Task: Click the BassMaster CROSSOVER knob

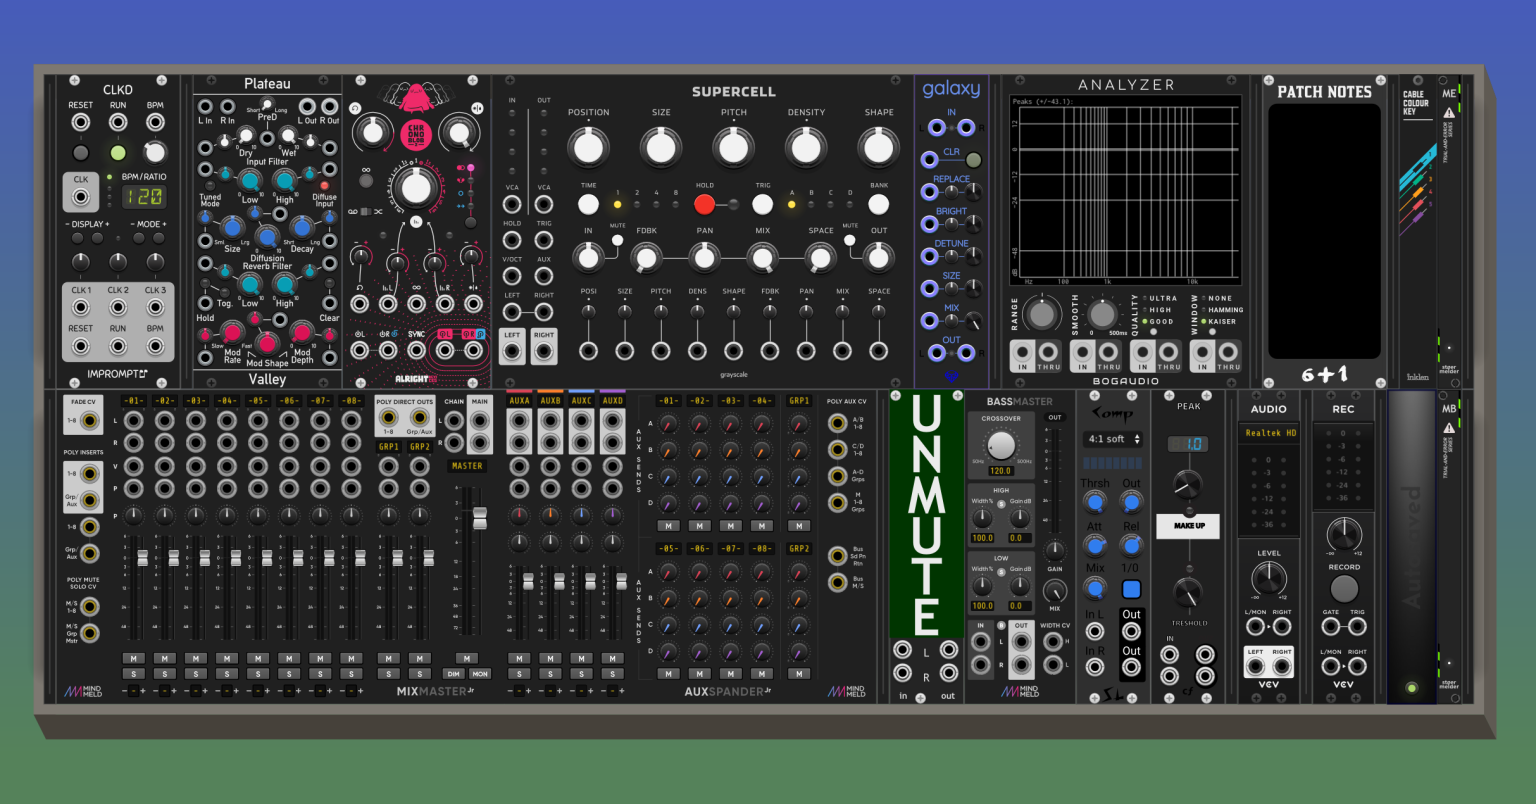Action: (x=1001, y=446)
